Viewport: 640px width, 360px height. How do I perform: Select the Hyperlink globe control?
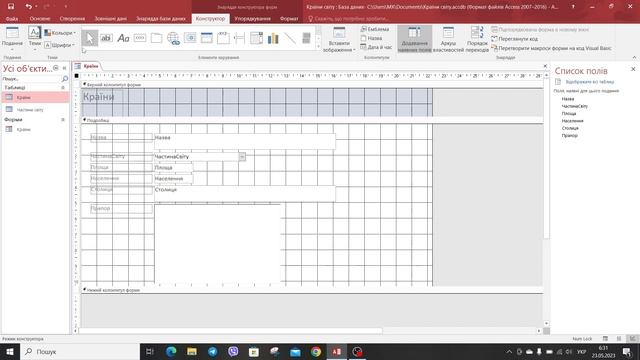[x=173, y=38]
